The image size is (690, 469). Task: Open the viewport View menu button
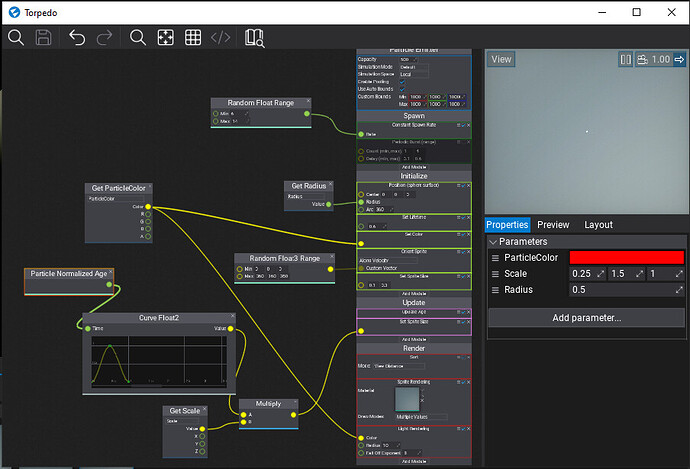point(502,60)
